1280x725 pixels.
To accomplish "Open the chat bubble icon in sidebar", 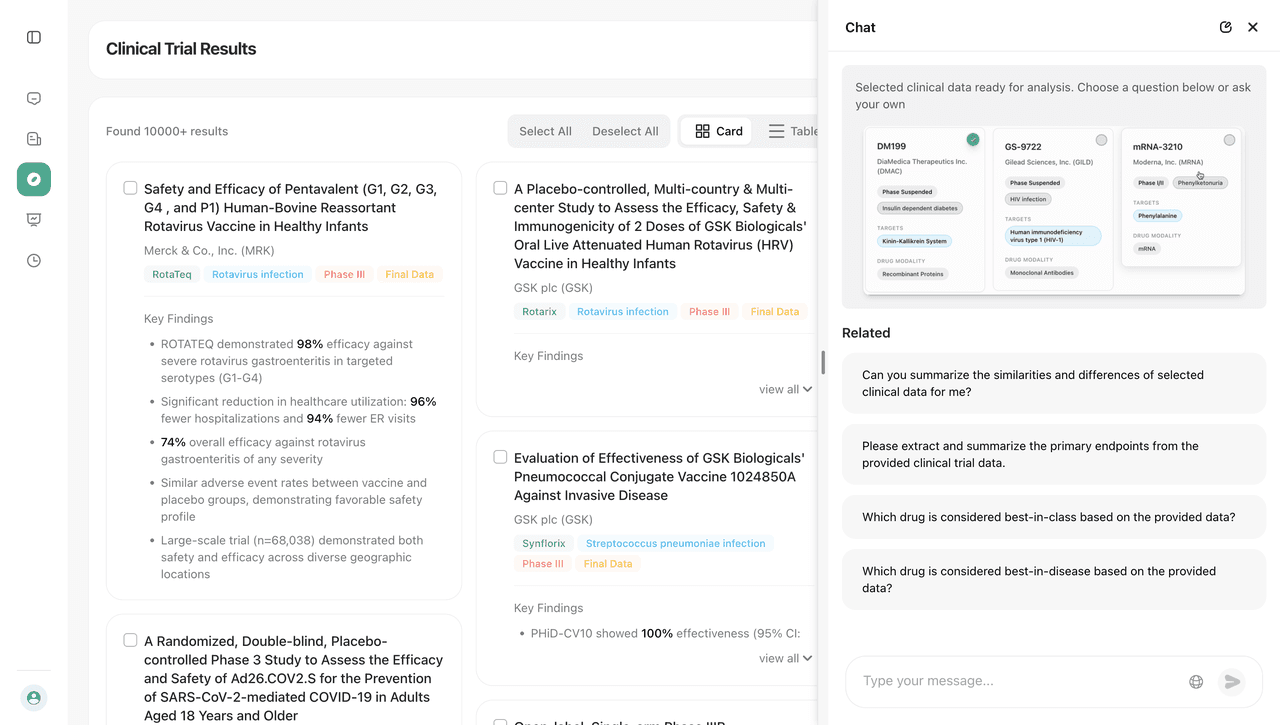I will [x=33, y=98].
